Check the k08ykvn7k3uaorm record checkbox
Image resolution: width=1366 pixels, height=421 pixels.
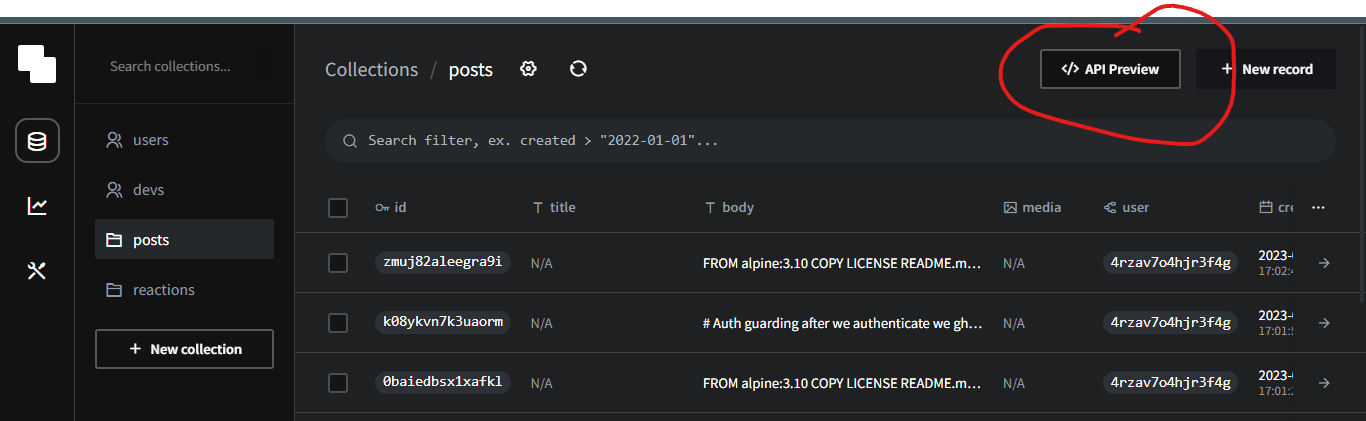(x=338, y=323)
